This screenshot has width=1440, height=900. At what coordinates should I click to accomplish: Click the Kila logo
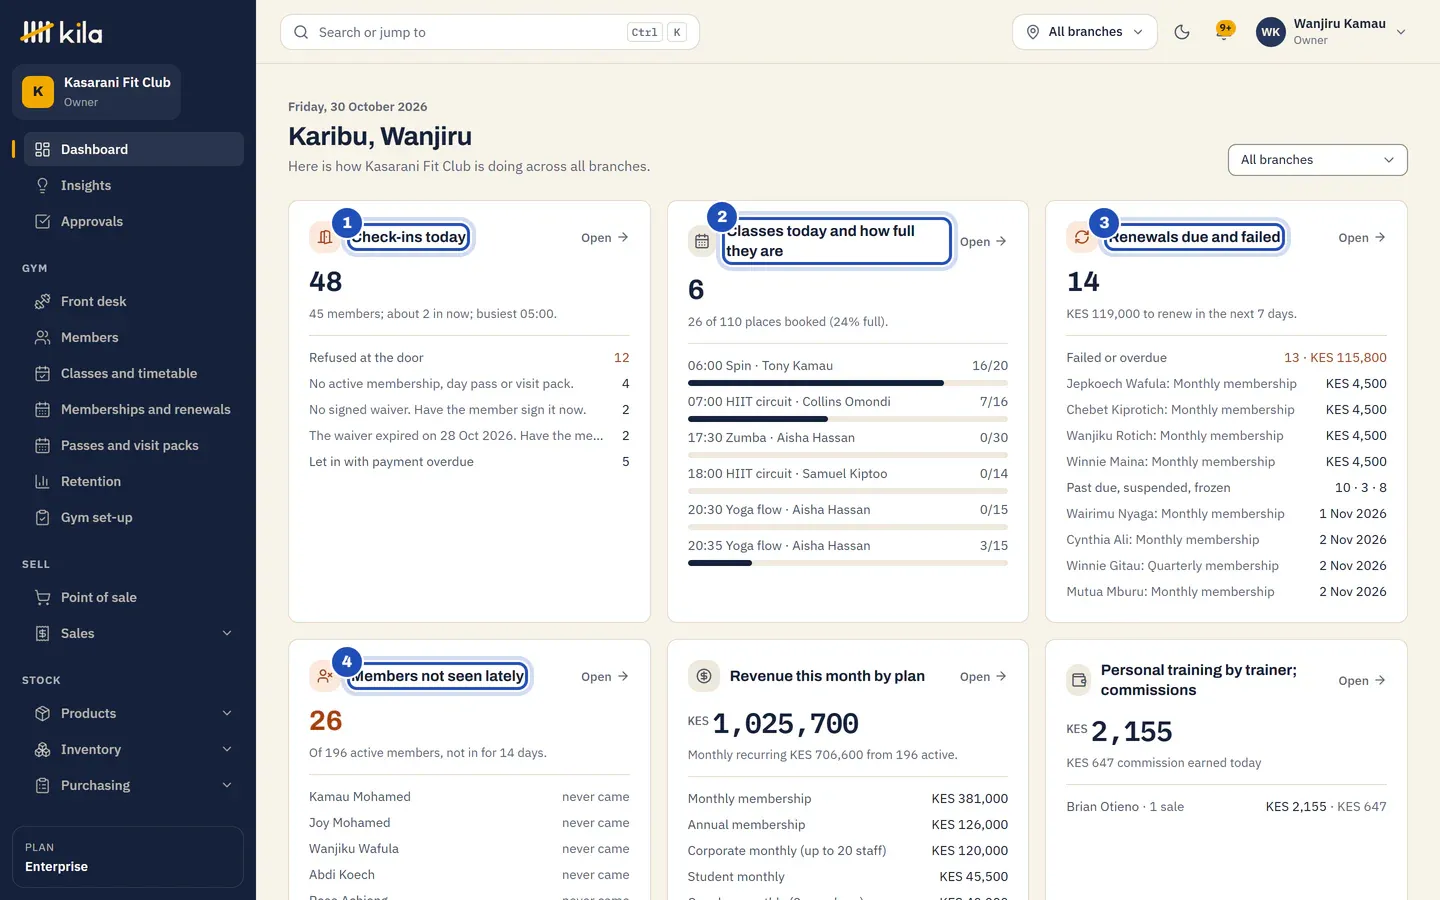point(62,32)
